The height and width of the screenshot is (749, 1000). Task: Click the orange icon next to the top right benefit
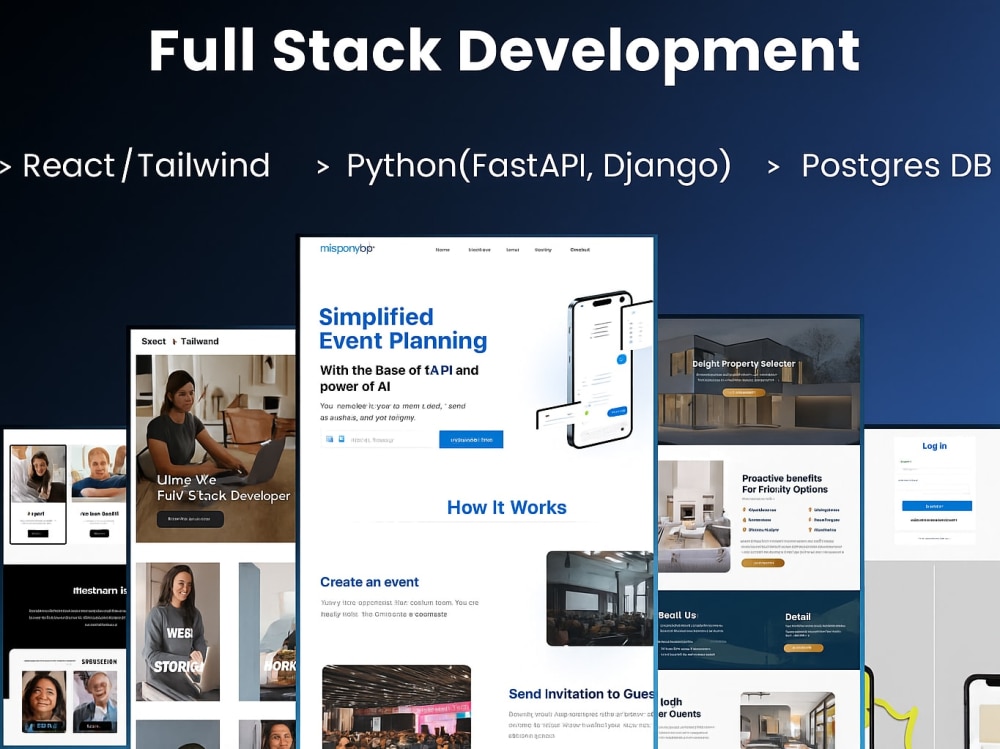[810, 509]
